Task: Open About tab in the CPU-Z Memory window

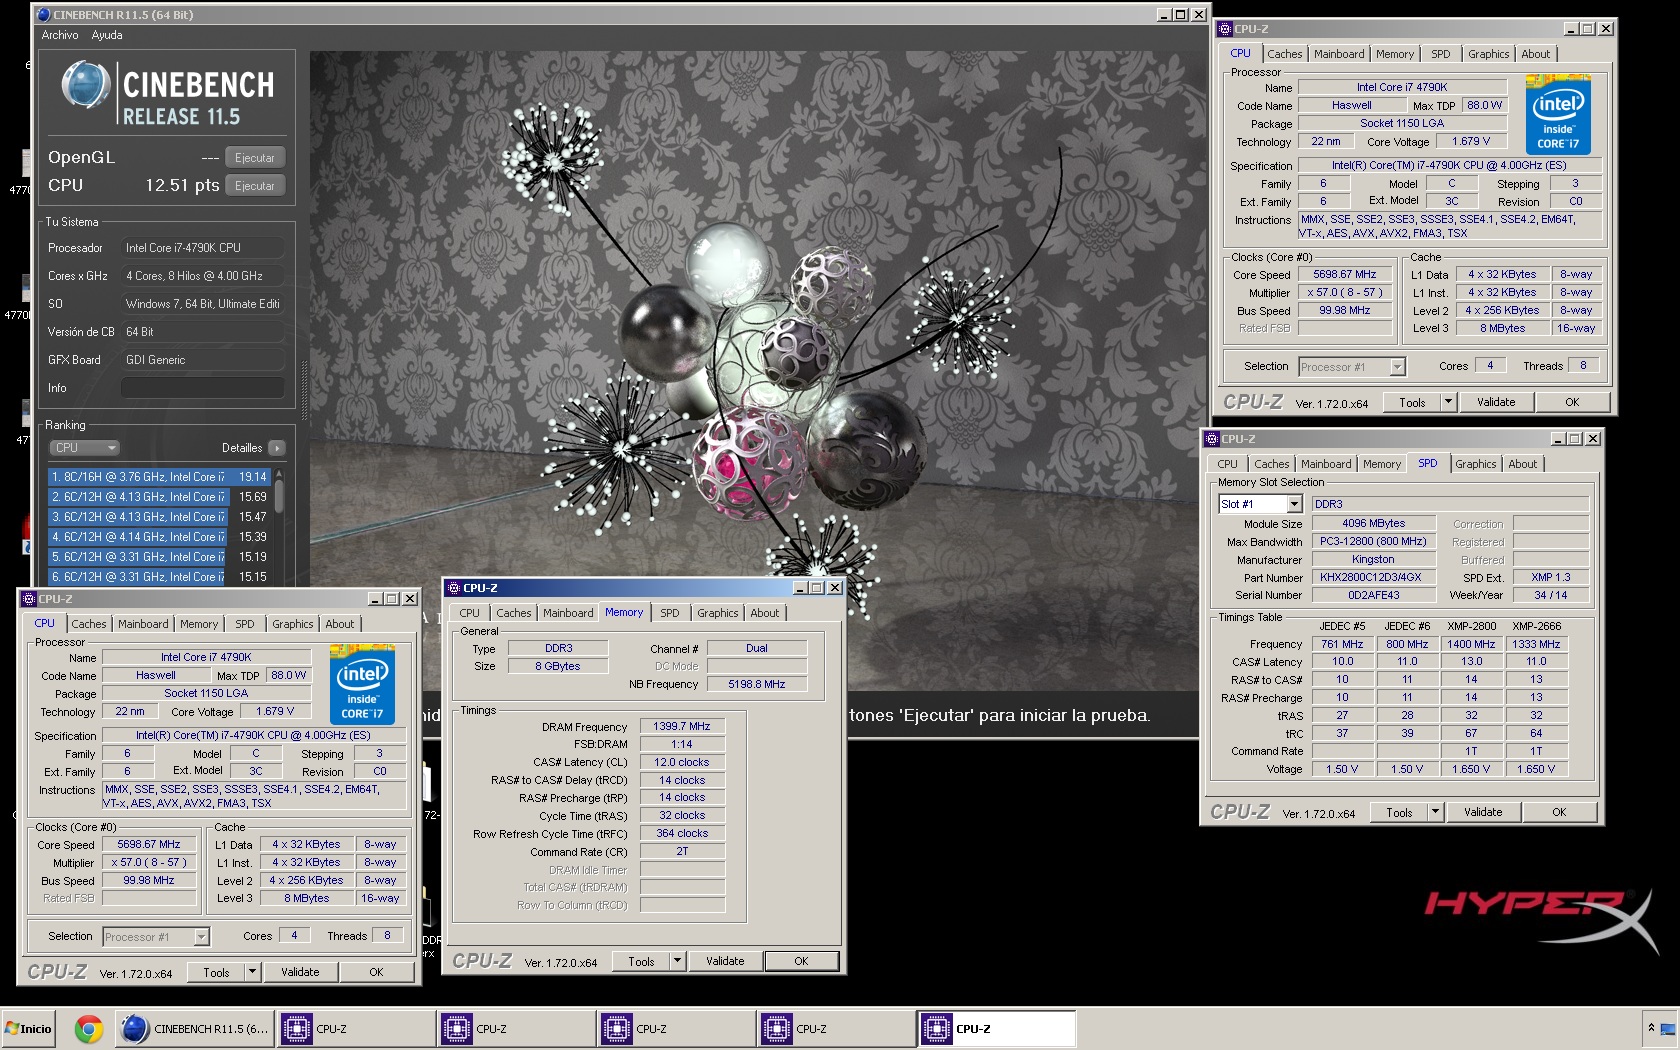Action: [764, 613]
